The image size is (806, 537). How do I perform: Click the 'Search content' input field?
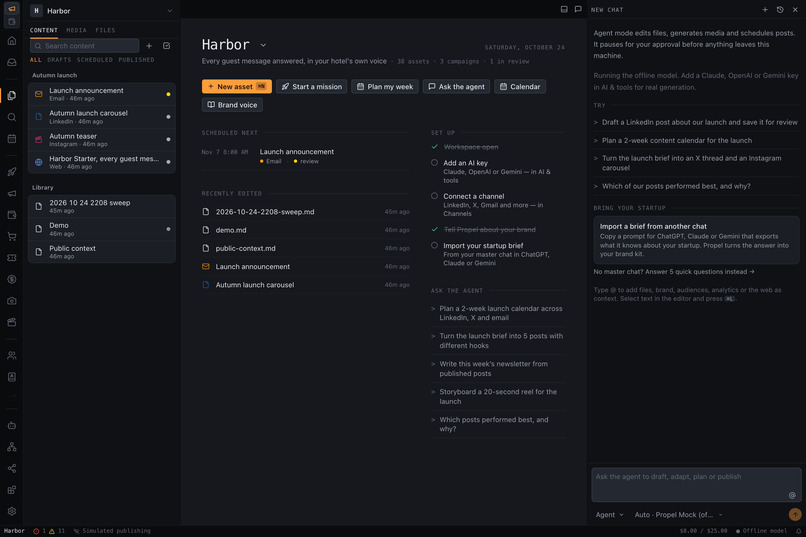84,46
